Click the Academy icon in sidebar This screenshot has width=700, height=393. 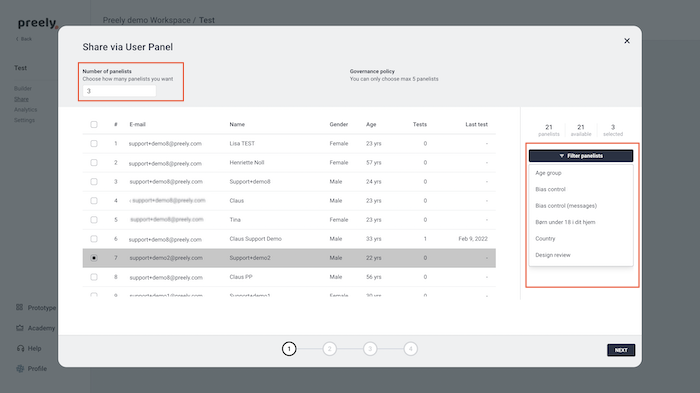(20, 328)
